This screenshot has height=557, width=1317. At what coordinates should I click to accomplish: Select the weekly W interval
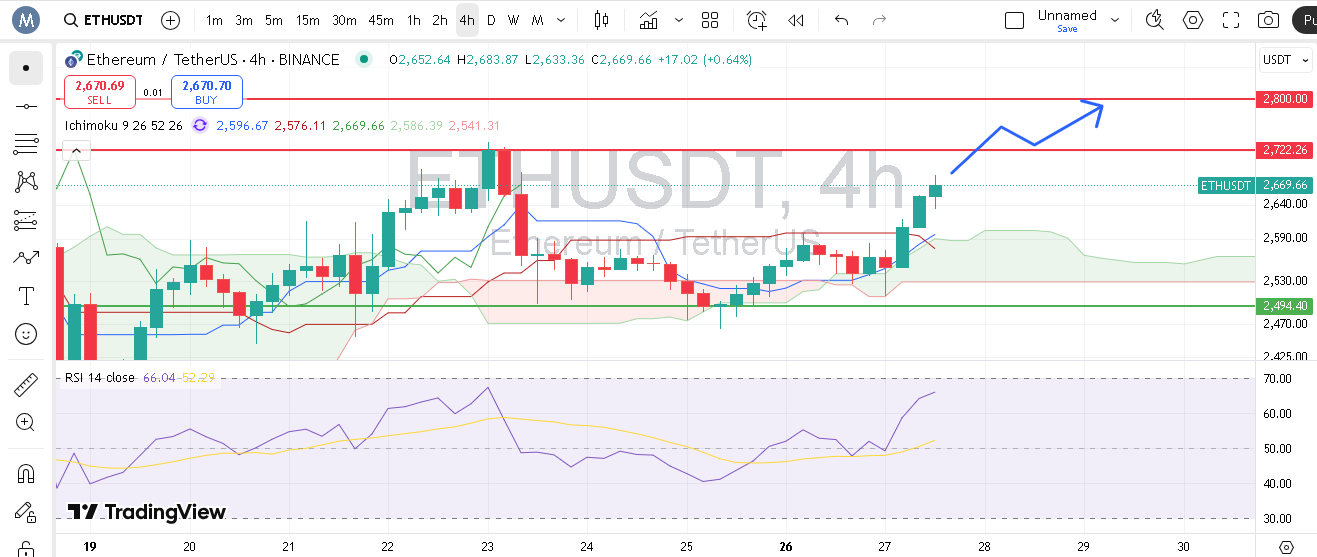(x=513, y=20)
